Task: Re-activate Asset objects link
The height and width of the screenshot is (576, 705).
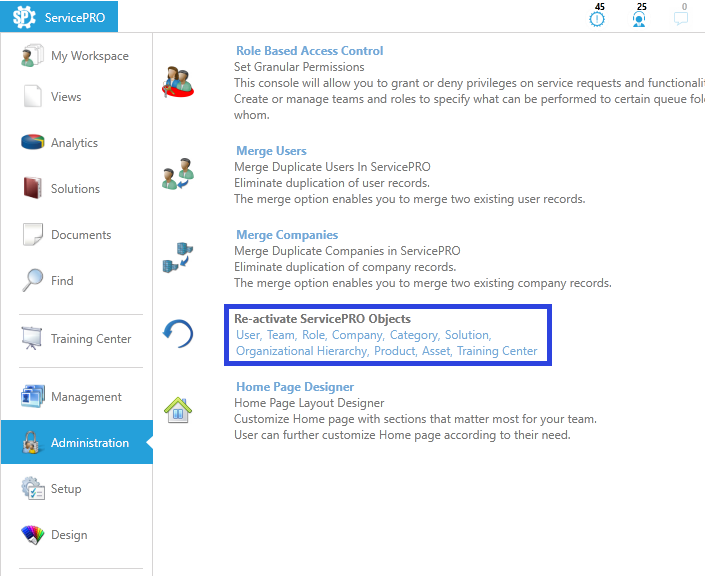Action: 437,351
